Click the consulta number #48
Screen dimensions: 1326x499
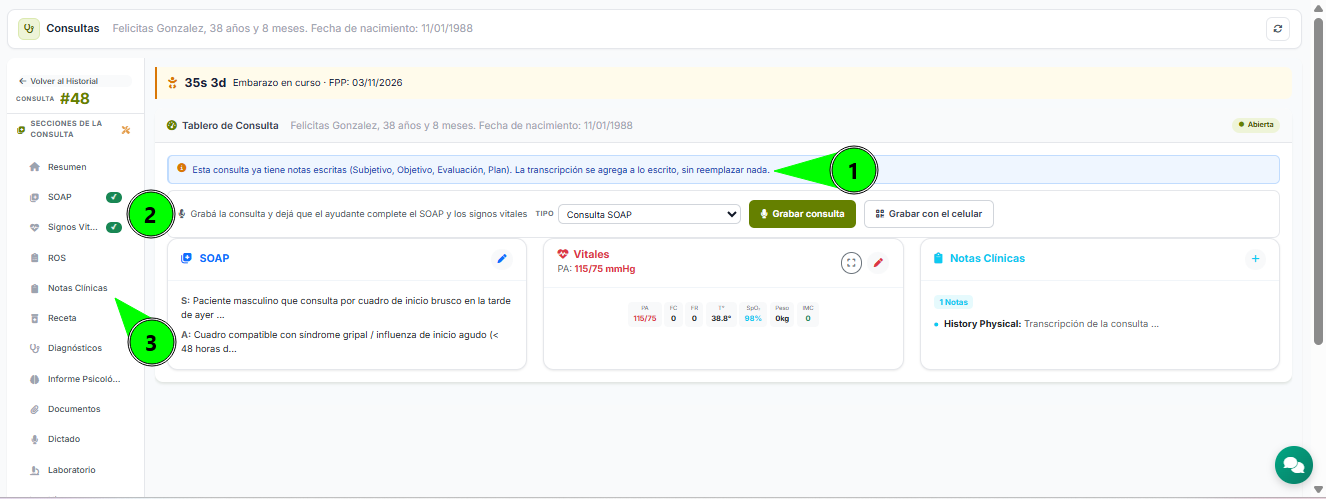(x=75, y=98)
